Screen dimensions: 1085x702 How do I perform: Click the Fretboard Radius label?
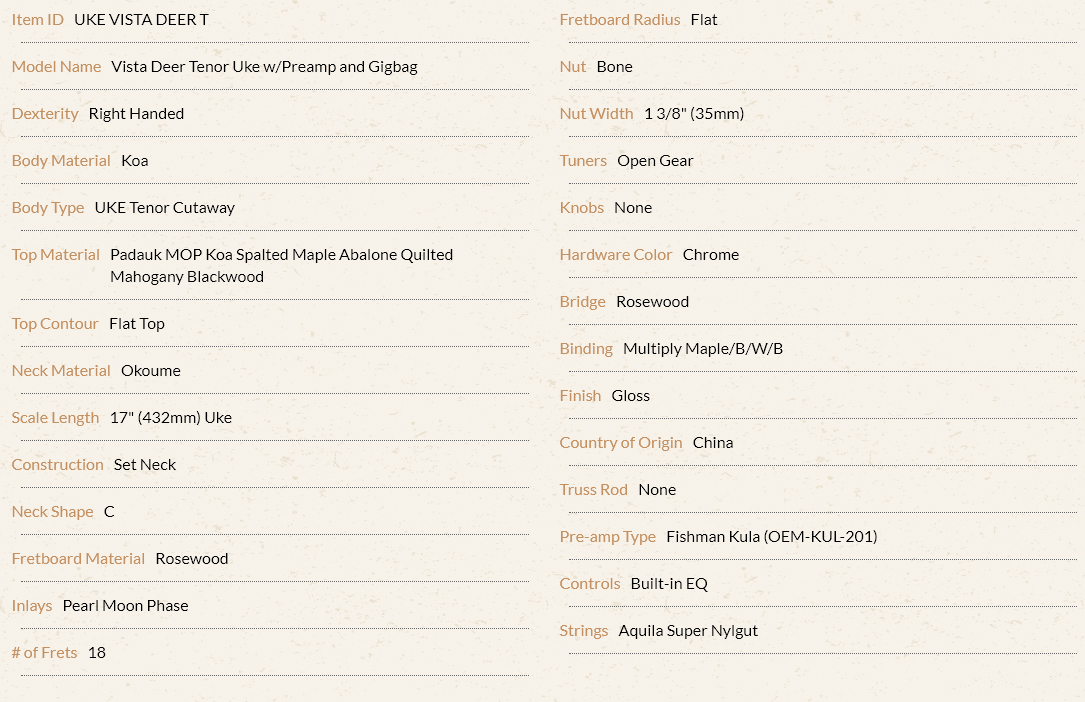click(620, 19)
